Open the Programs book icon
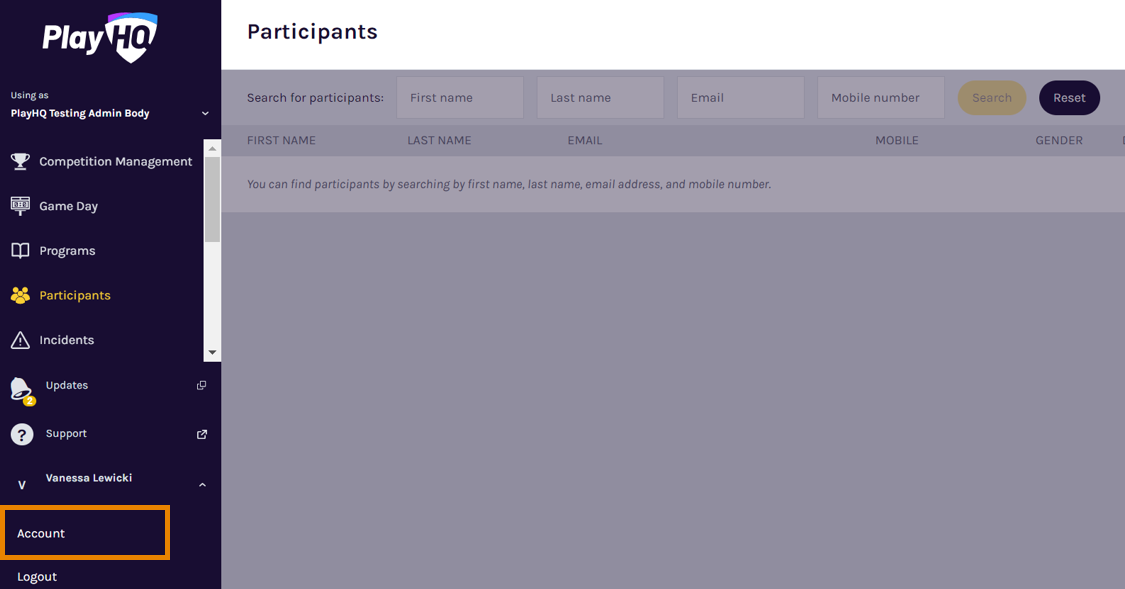The width and height of the screenshot is (1125, 589). coord(20,250)
